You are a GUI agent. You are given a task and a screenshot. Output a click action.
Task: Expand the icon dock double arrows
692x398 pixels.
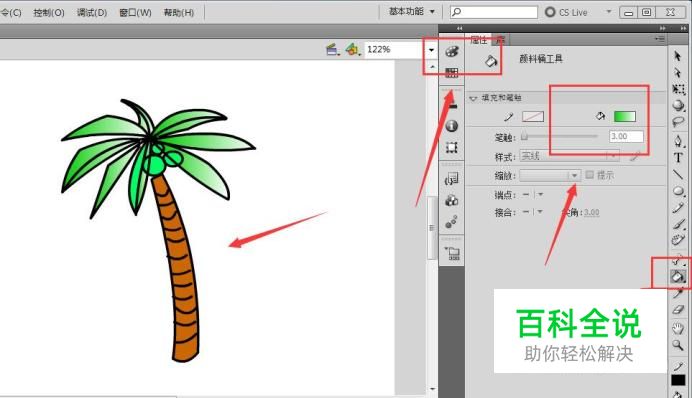(459, 28)
